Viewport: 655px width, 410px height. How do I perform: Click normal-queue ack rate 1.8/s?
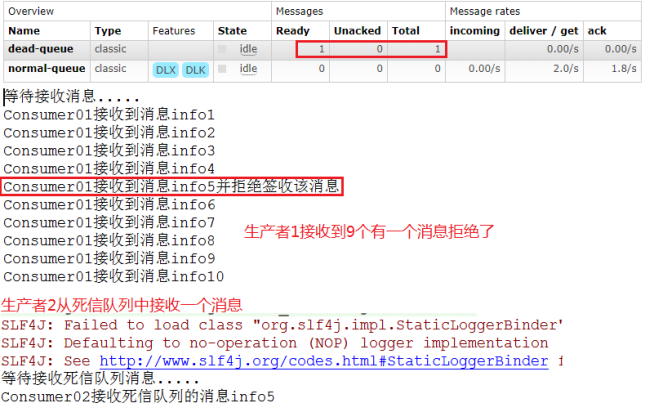click(624, 69)
